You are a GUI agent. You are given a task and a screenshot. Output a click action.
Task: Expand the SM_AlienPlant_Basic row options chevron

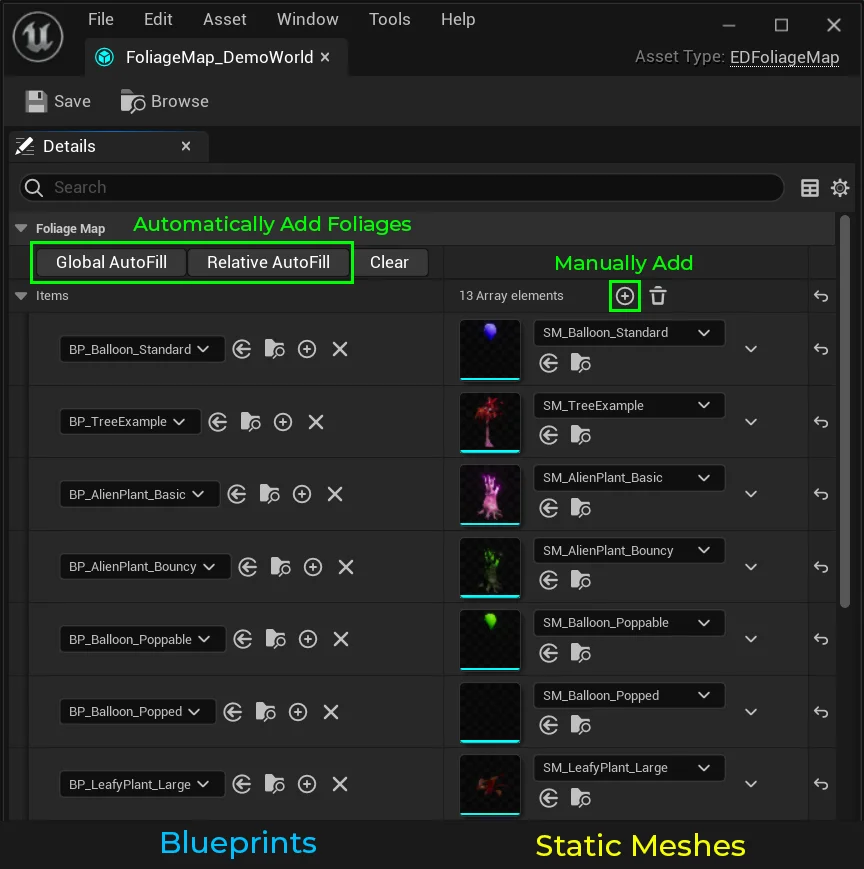(x=751, y=494)
